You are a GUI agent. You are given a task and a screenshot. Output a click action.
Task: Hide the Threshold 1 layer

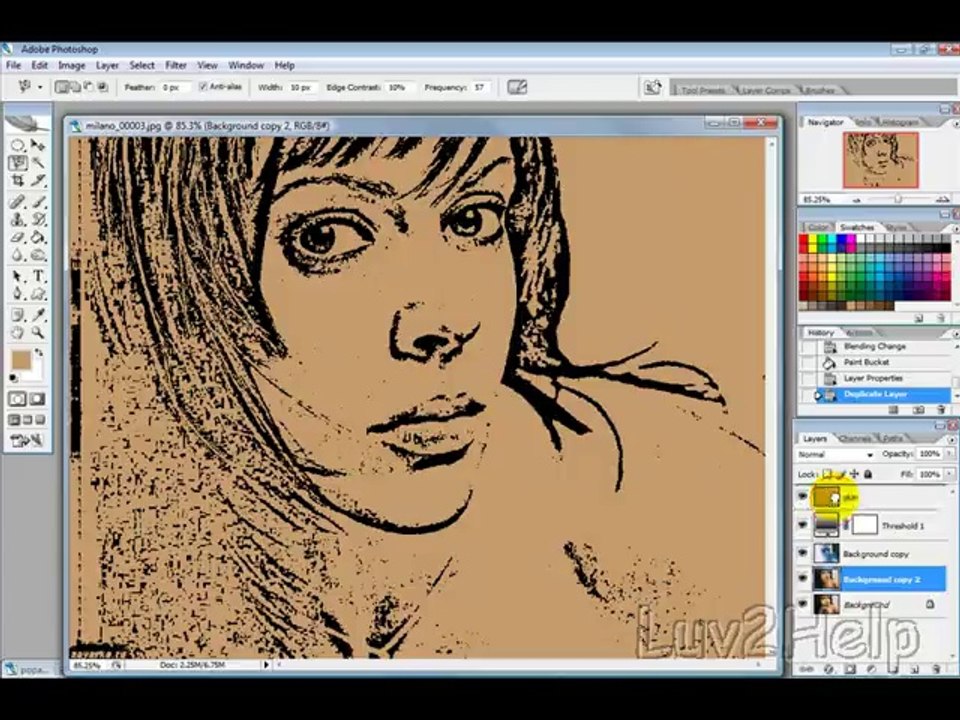[x=803, y=525]
